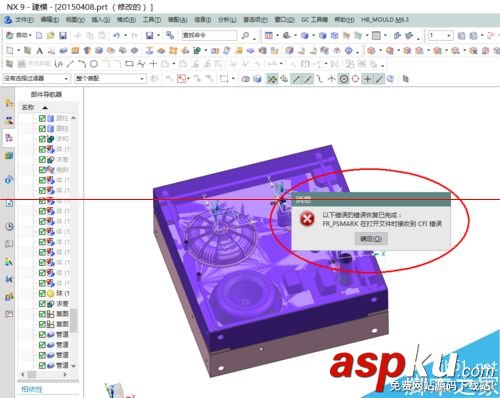Screen dimensions: 500x398
Task: Click the New file icon in toolbar
Action: pyautogui.click(x=39, y=35)
